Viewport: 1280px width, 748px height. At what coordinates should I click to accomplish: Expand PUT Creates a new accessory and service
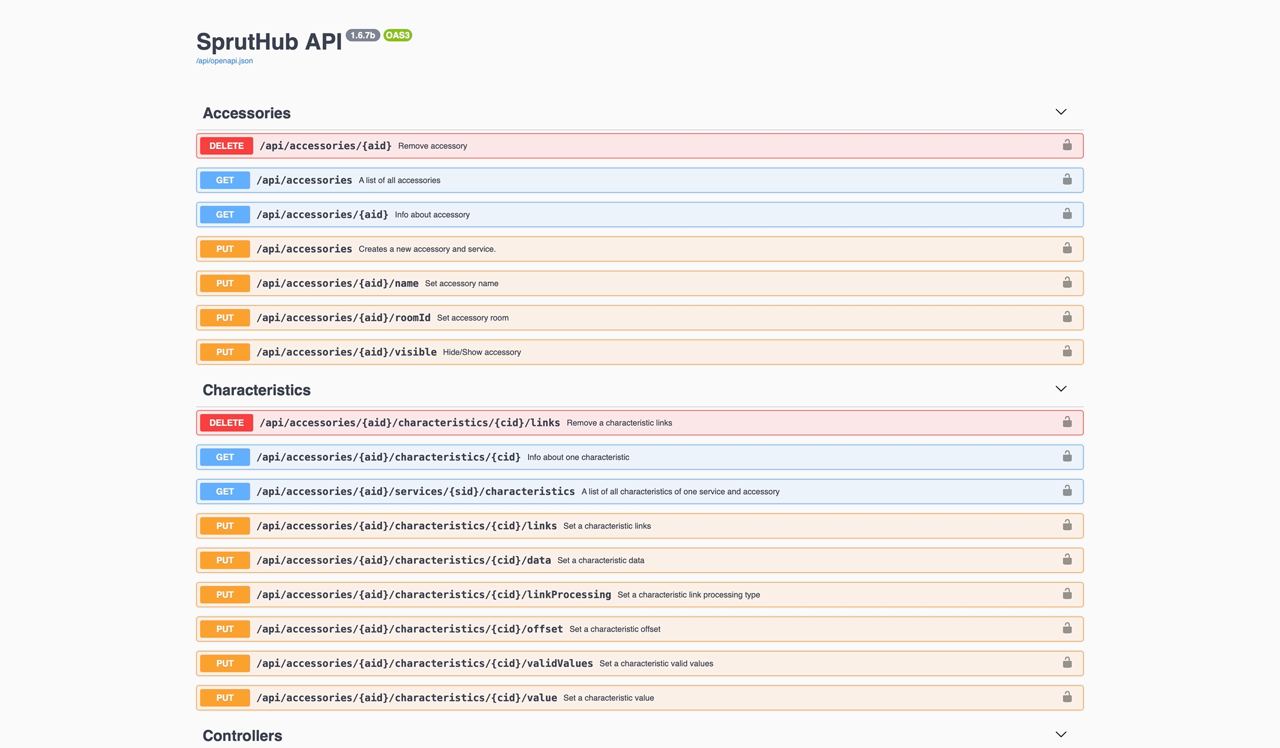pyautogui.click(x=640, y=249)
